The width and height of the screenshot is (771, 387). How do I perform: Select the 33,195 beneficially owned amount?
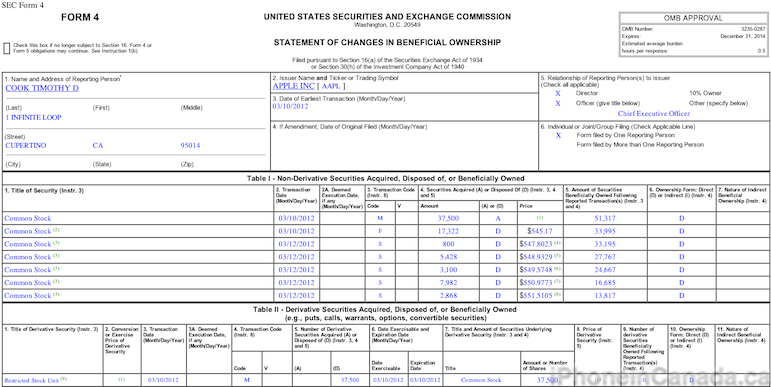tap(605, 244)
